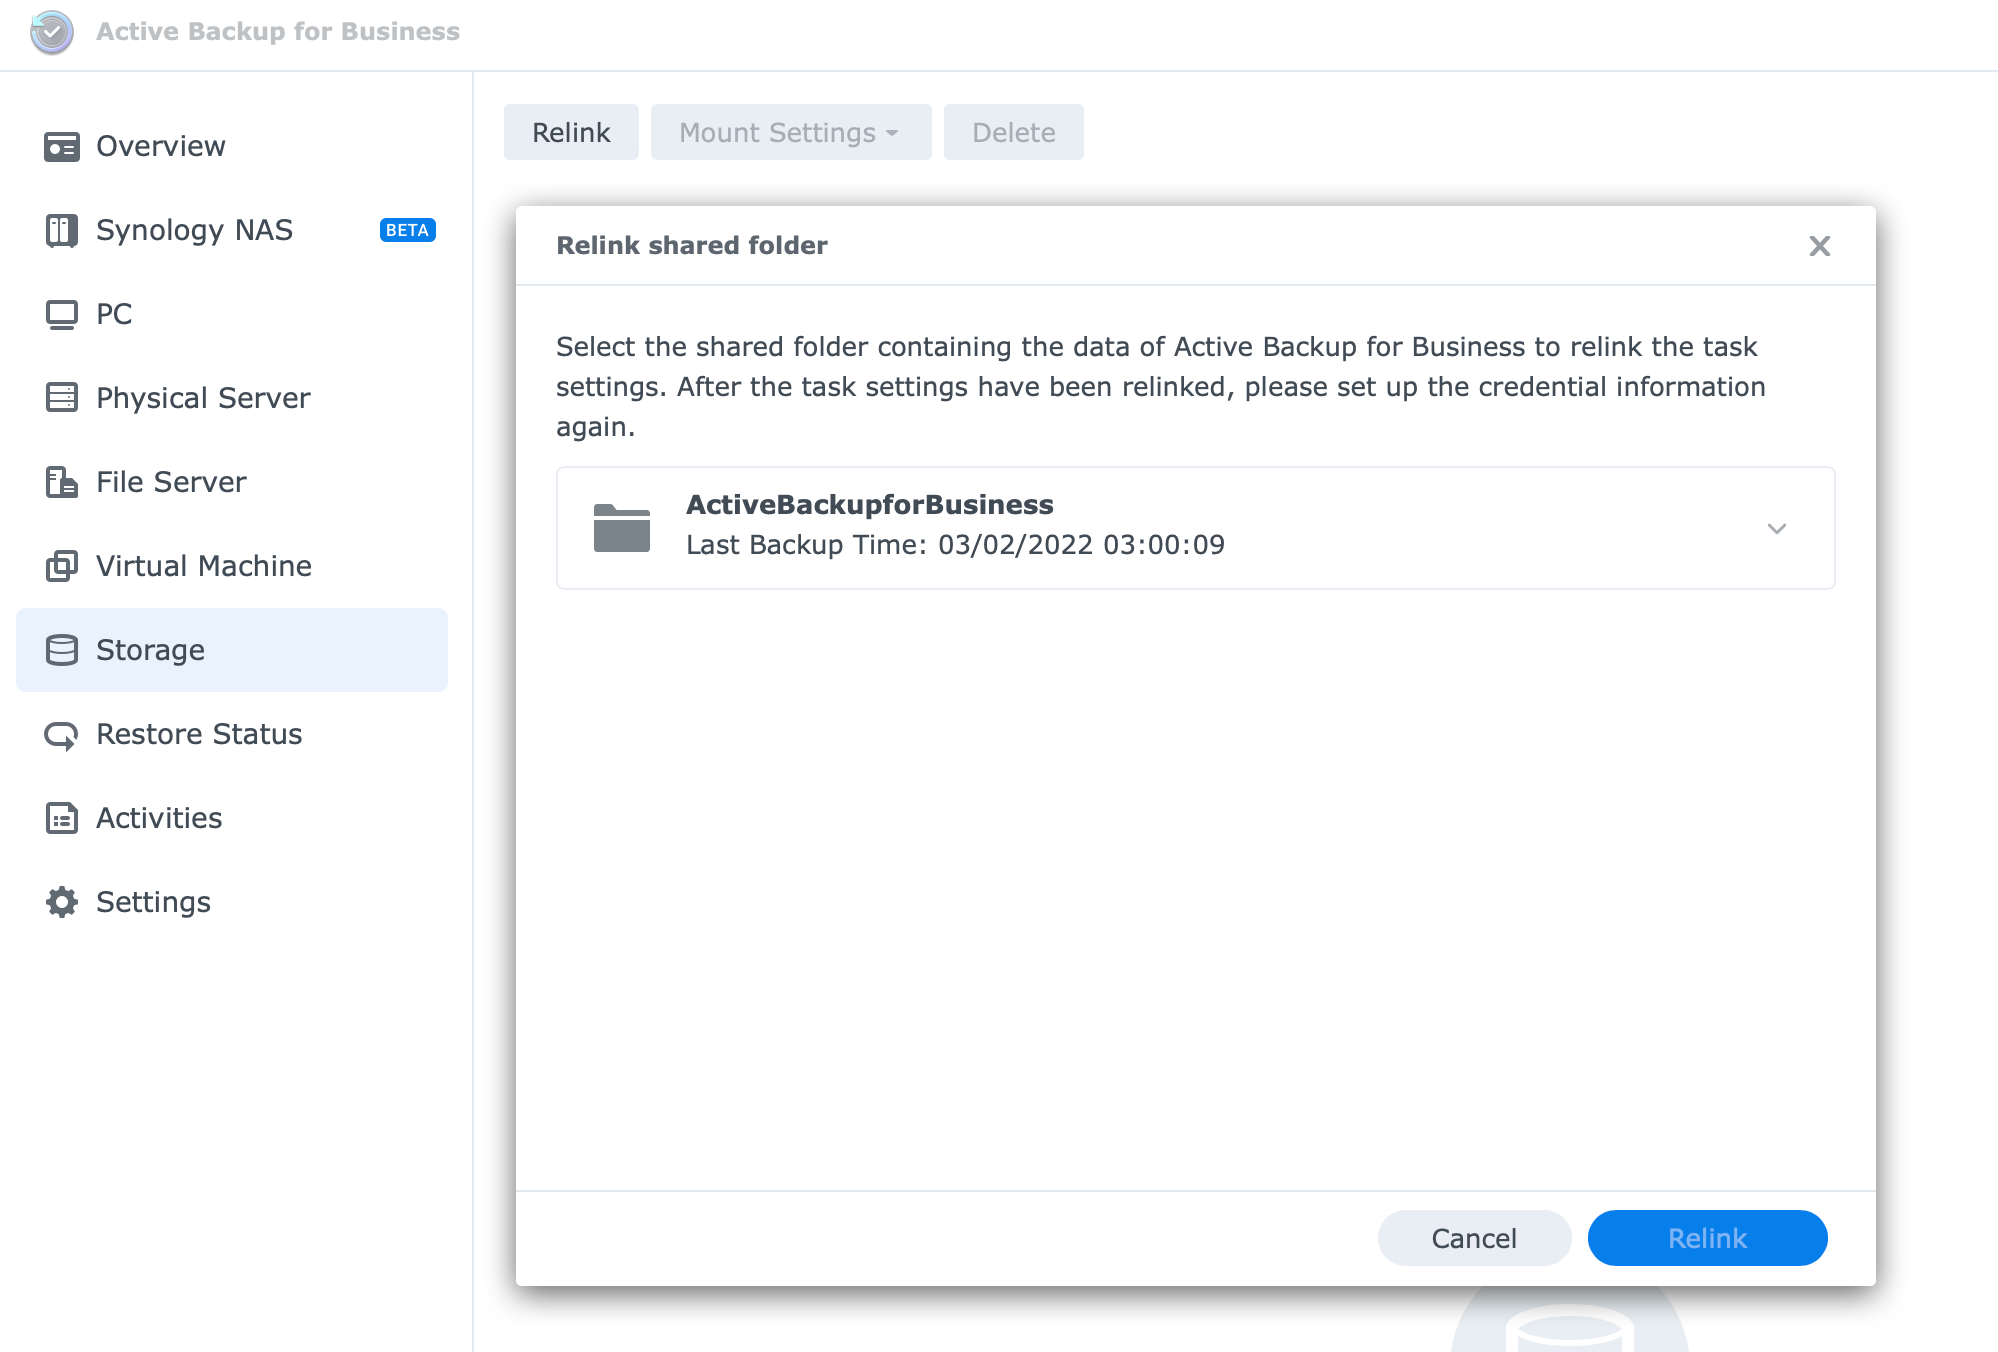Click the Virtual Machine icon
This screenshot has width=1998, height=1352.
62,566
